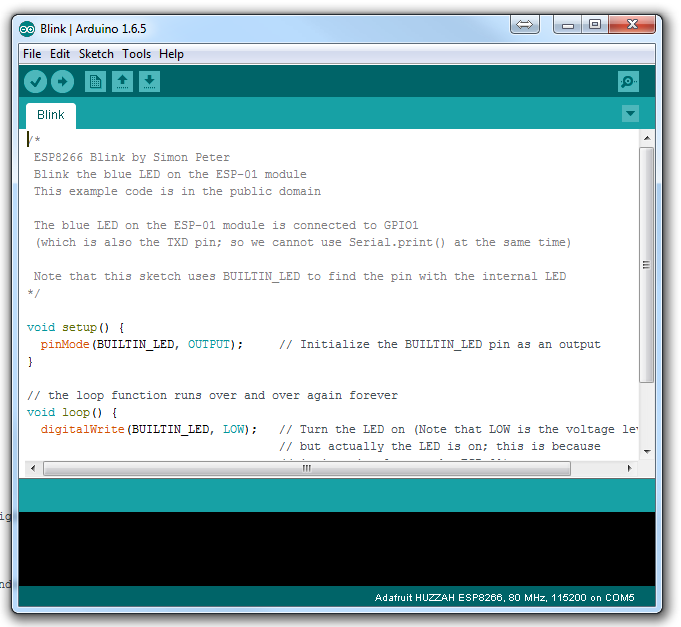The width and height of the screenshot is (681, 627).
Task: Click the comment line about the TXD pin
Action: tap(303, 242)
